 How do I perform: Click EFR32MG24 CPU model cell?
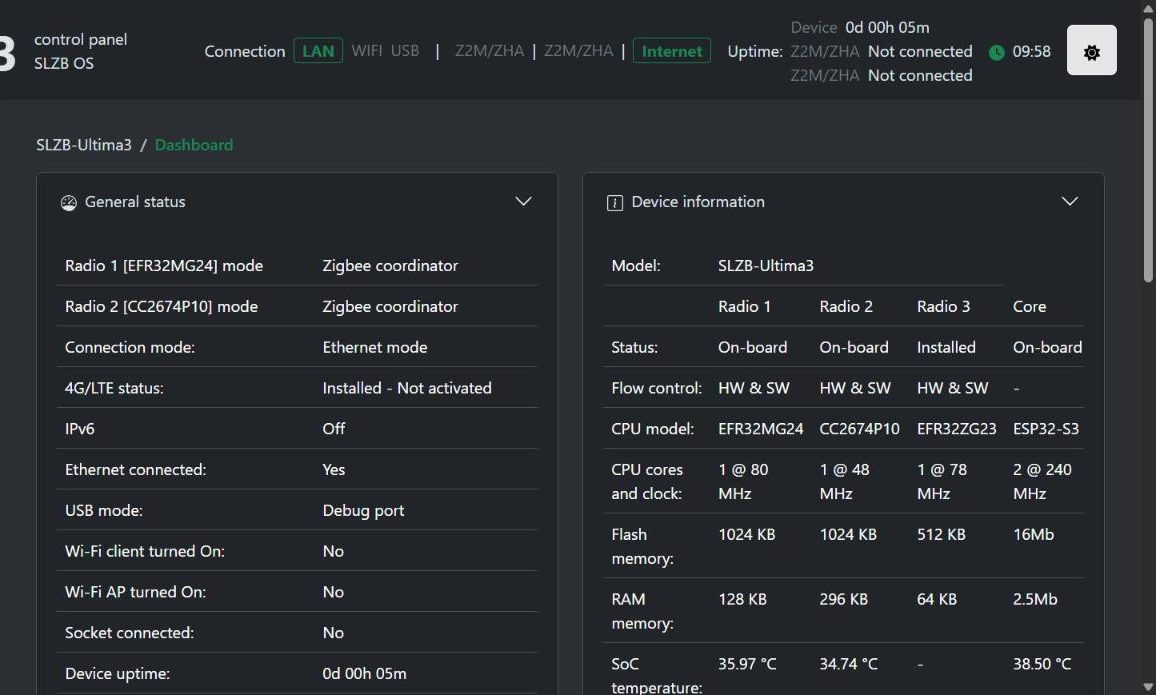click(761, 429)
